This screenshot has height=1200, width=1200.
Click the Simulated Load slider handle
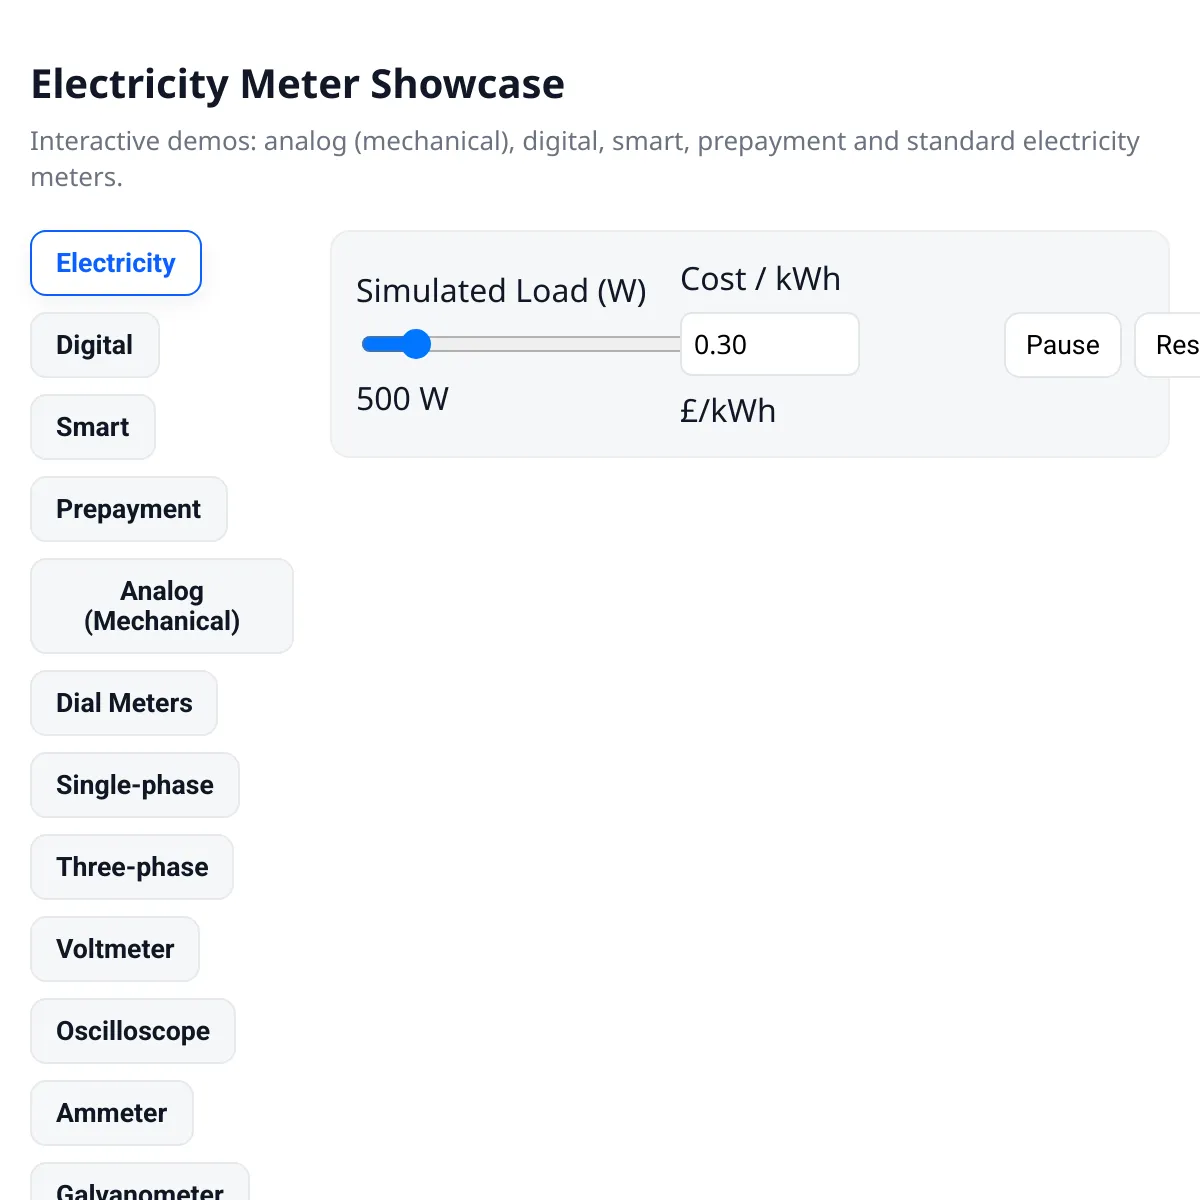415,344
